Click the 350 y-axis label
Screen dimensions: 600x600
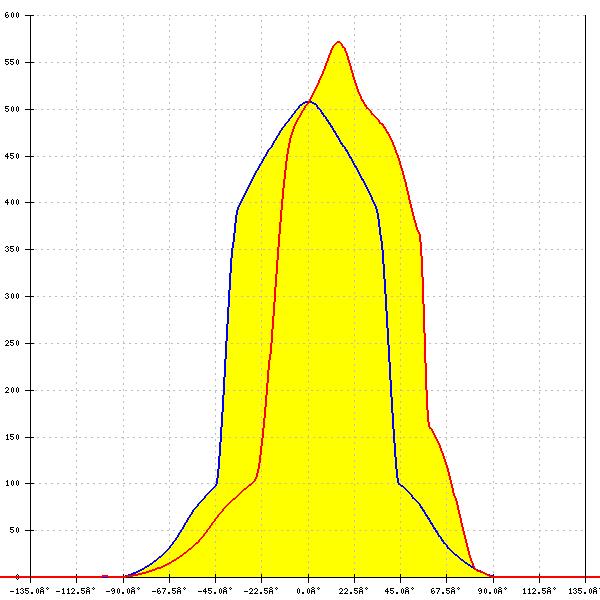12,249
